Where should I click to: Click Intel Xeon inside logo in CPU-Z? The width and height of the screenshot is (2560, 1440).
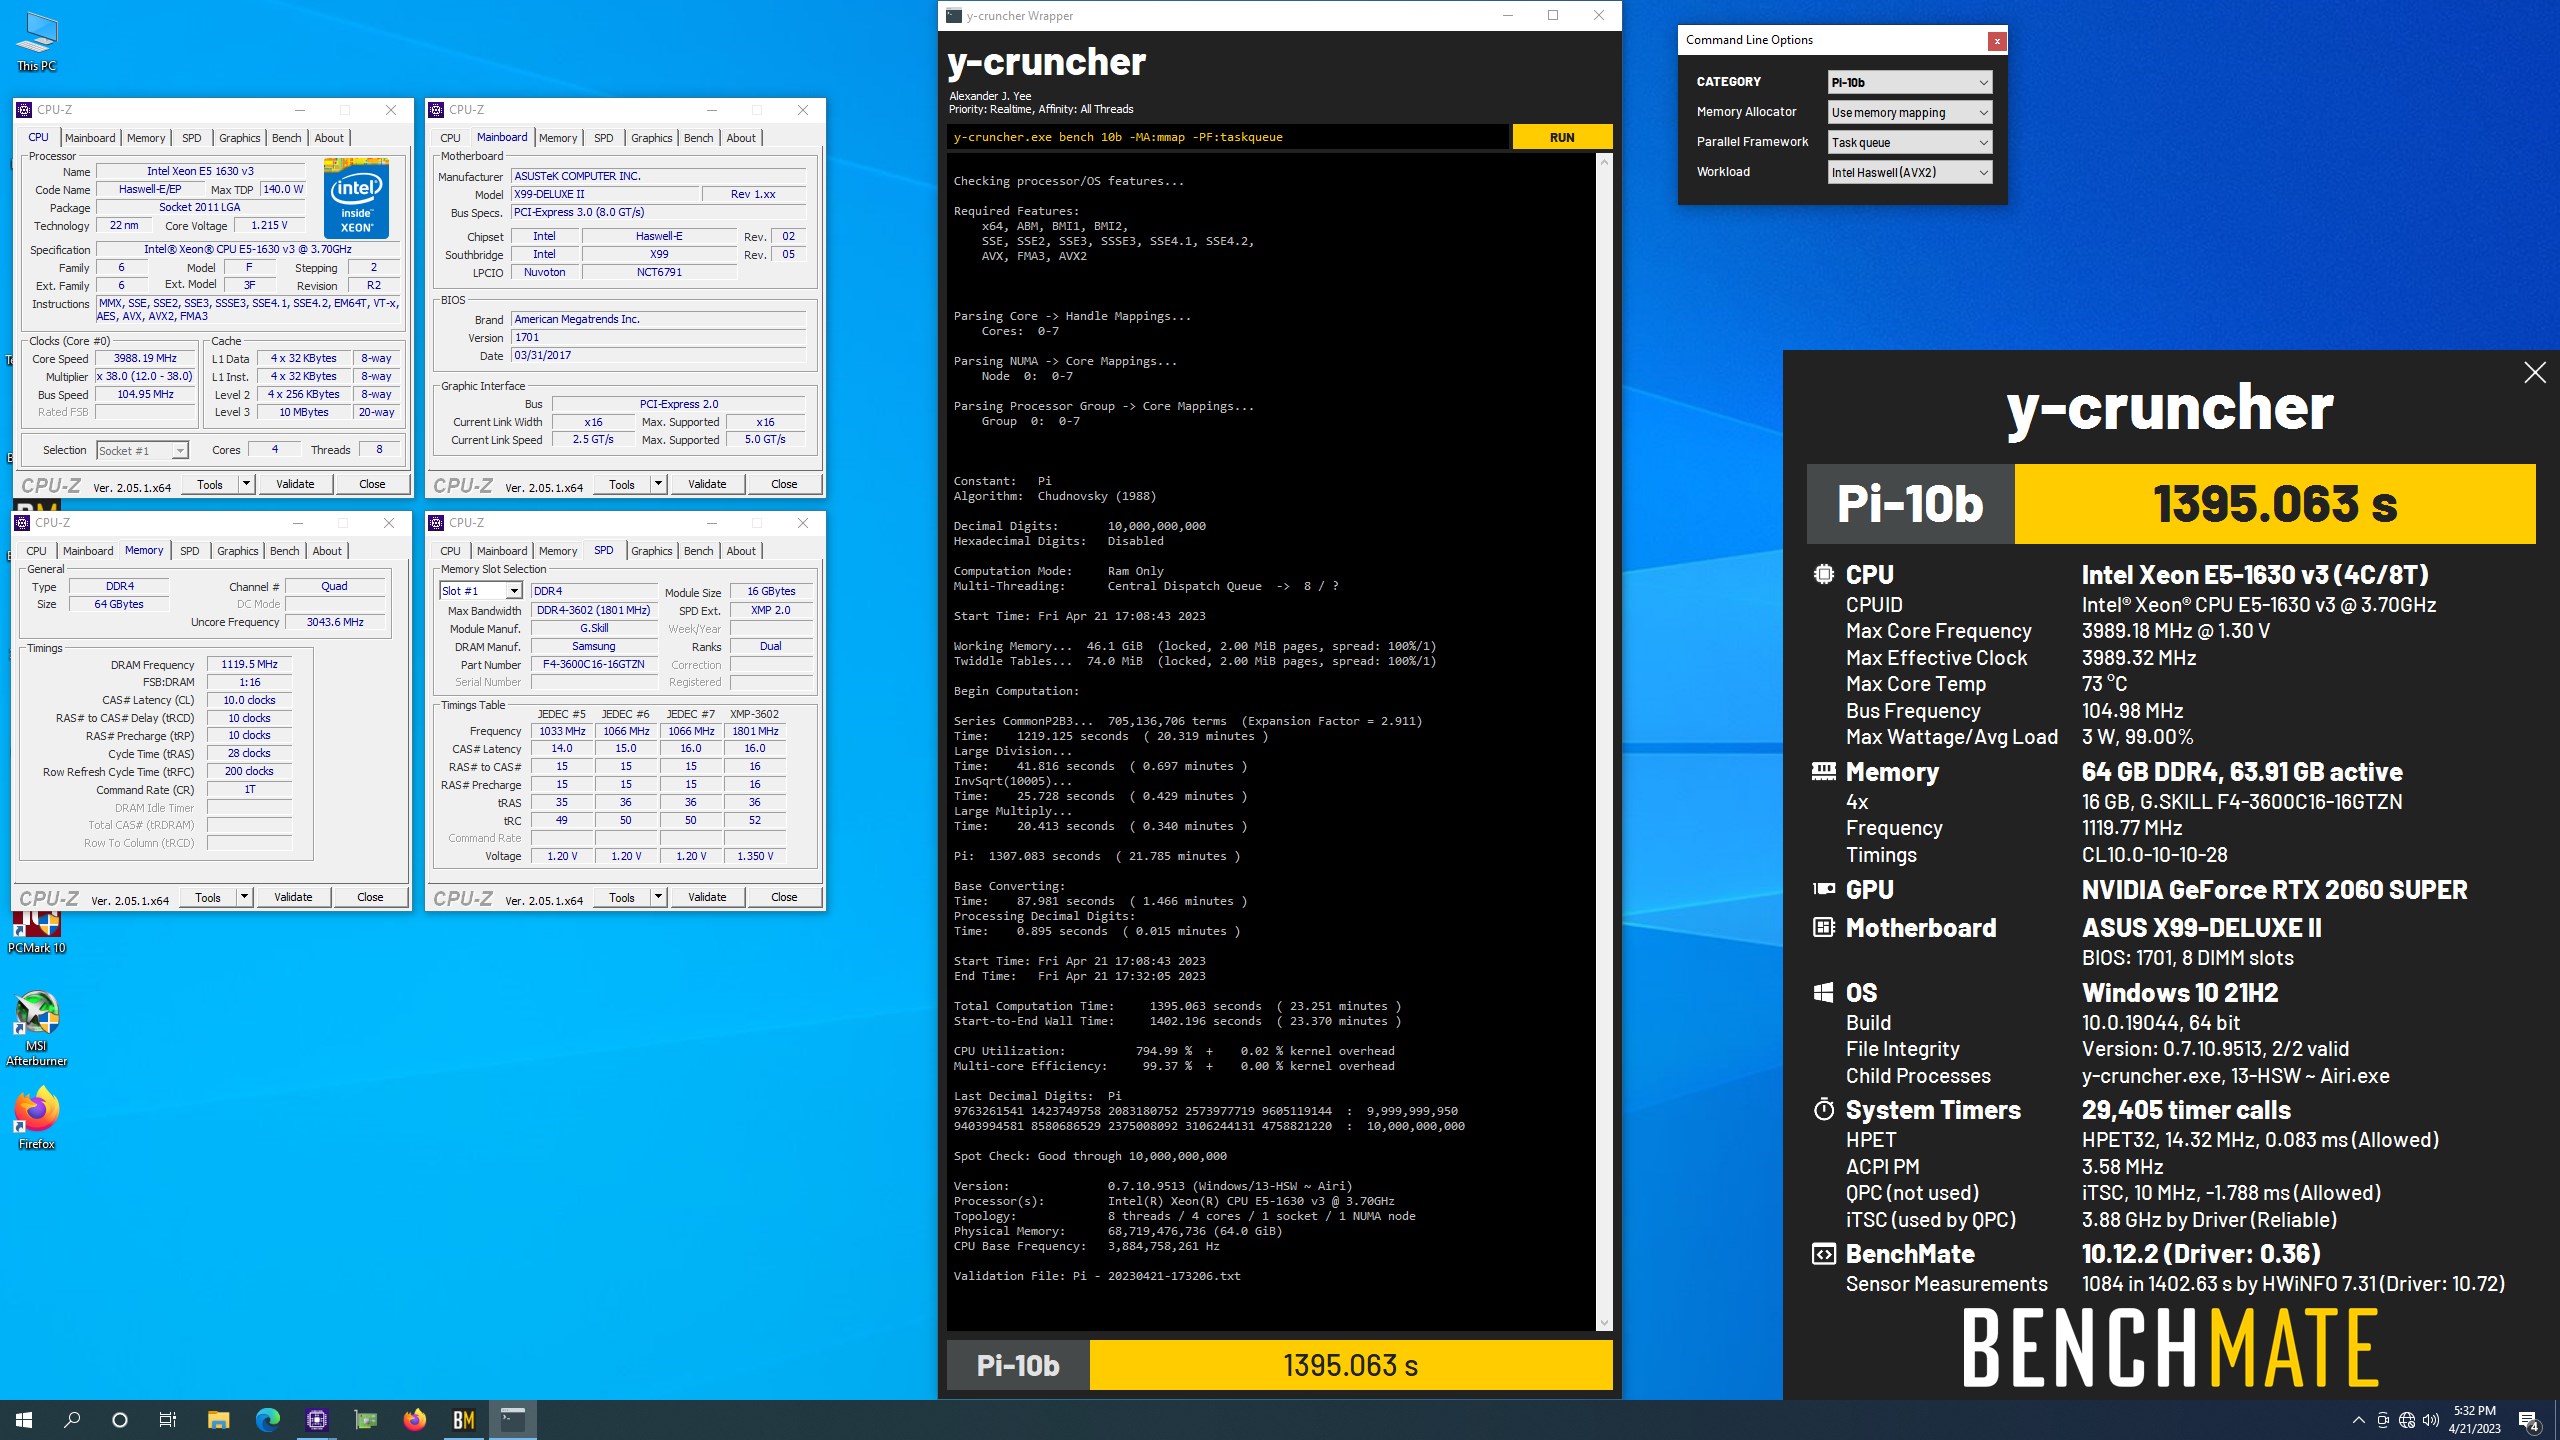(x=356, y=198)
